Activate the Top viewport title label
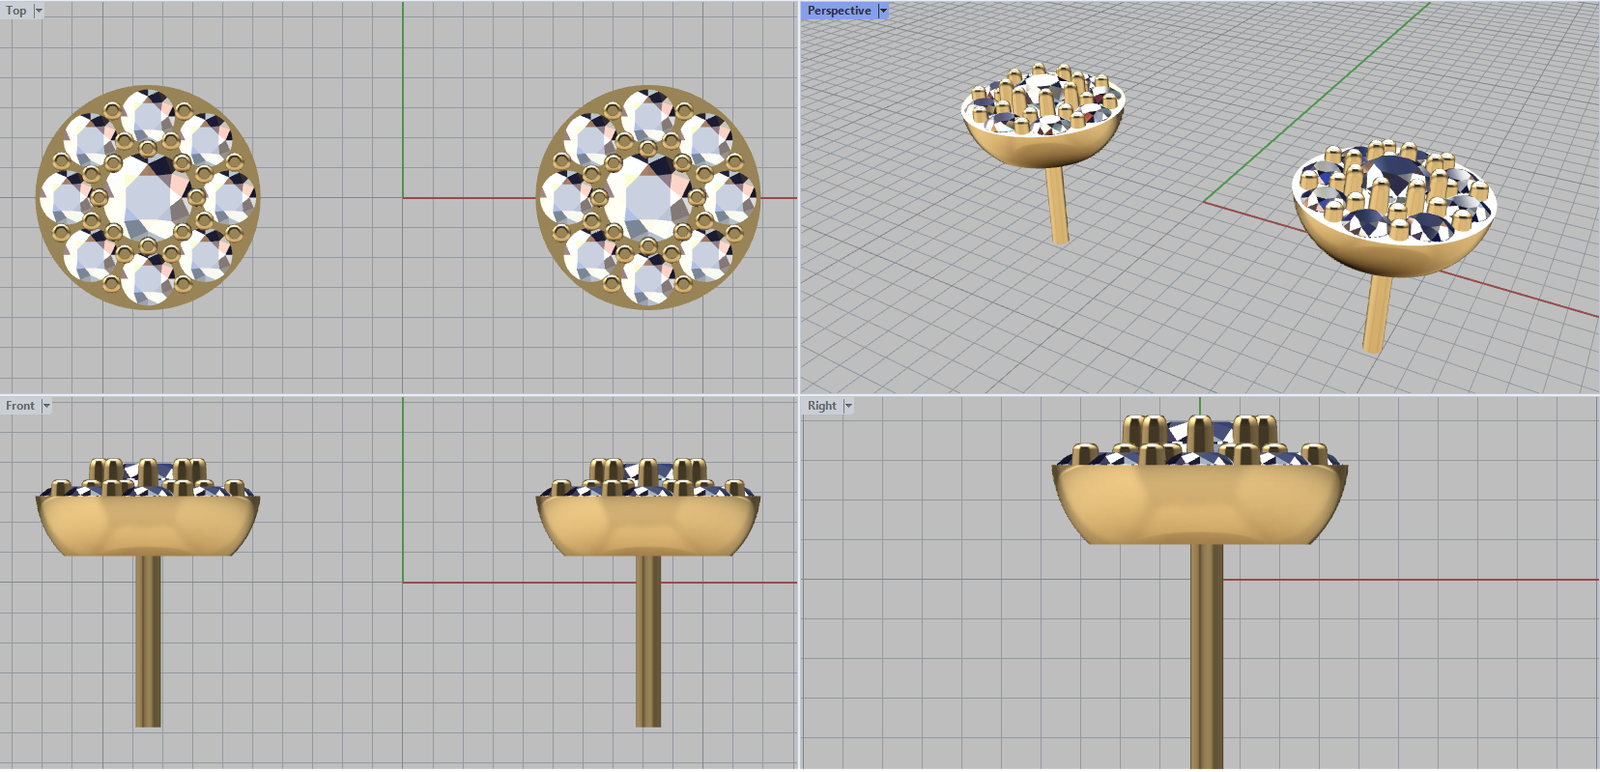 tap(16, 11)
